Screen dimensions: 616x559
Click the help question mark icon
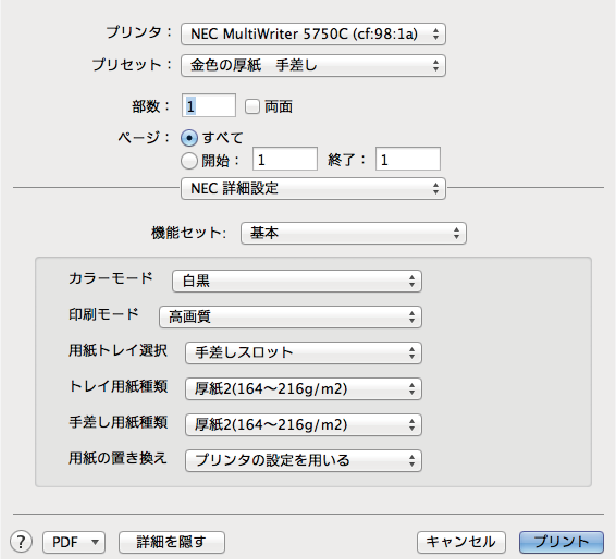[x=20, y=542]
